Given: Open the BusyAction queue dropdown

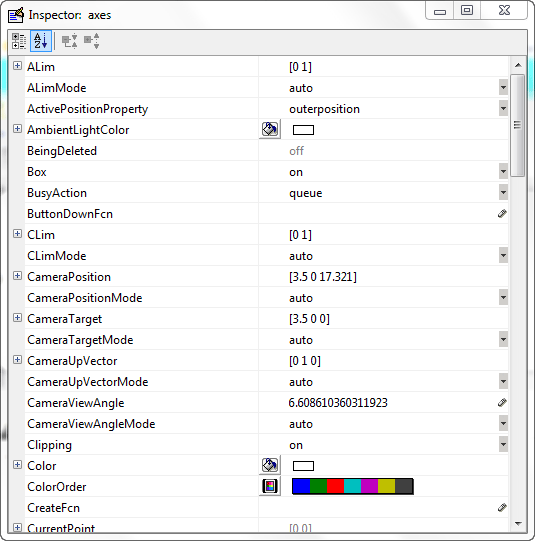Looking at the screenshot, I should [503, 193].
